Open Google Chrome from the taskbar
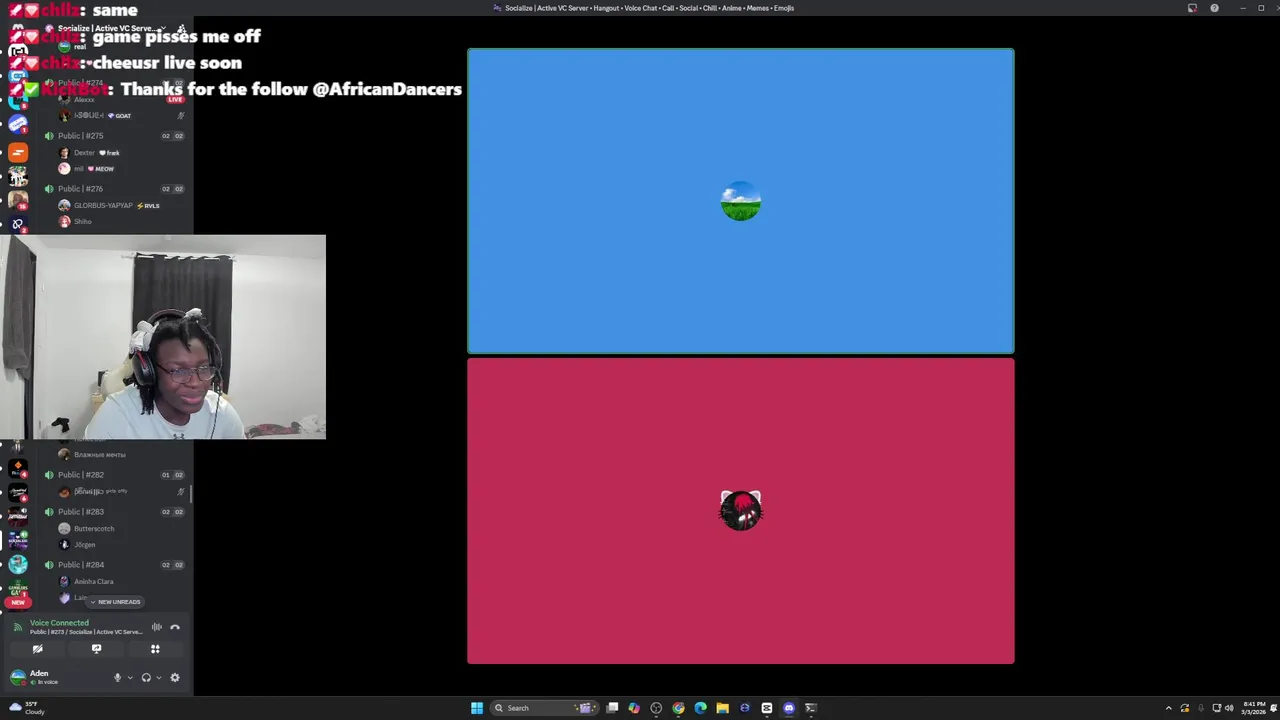 (x=678, y=708)
